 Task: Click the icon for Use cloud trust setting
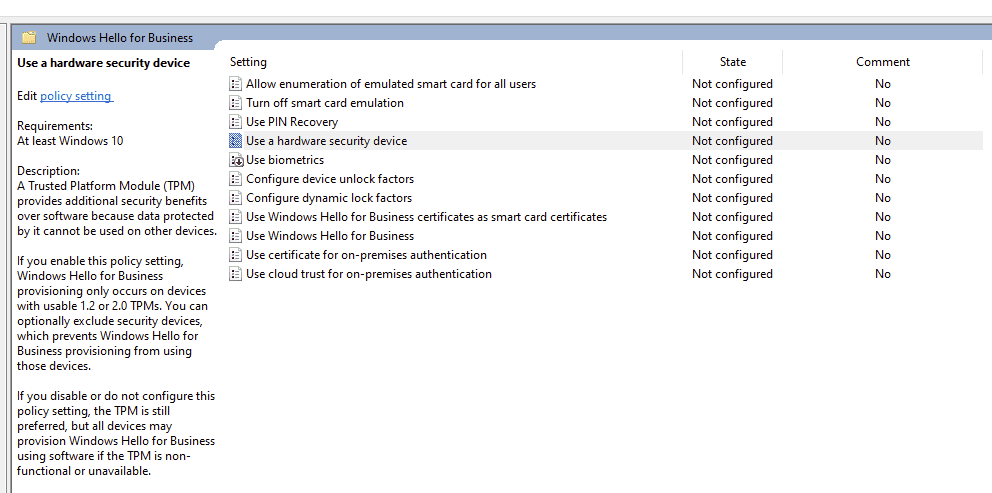tap(236, 274)
